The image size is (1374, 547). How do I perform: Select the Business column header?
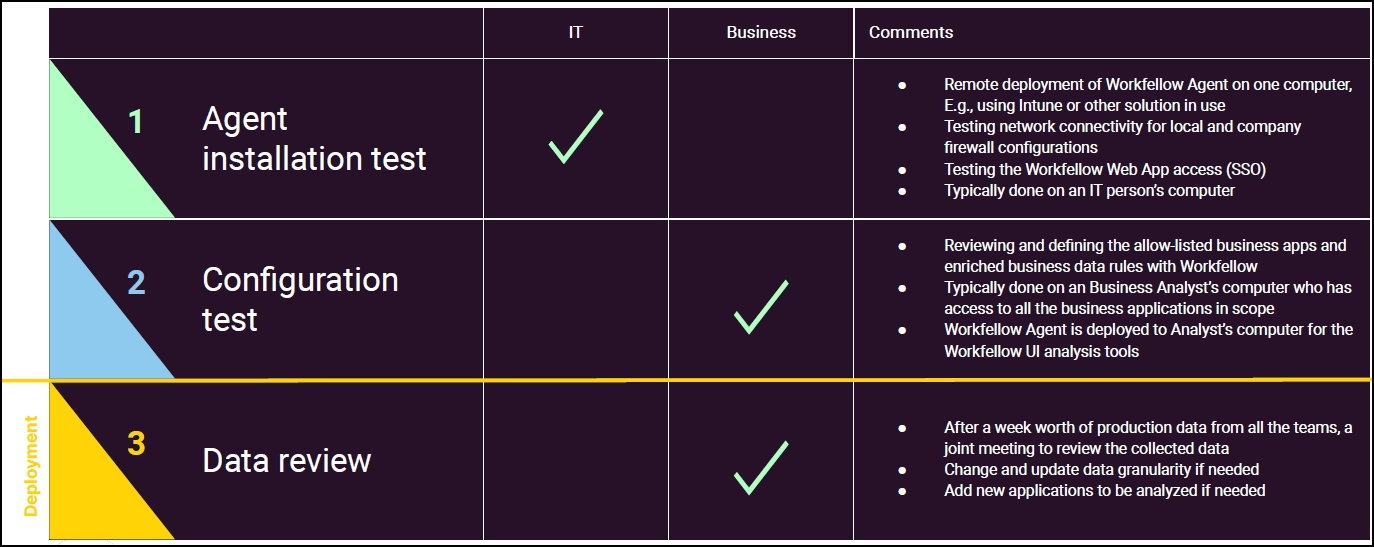pos(761,32)
